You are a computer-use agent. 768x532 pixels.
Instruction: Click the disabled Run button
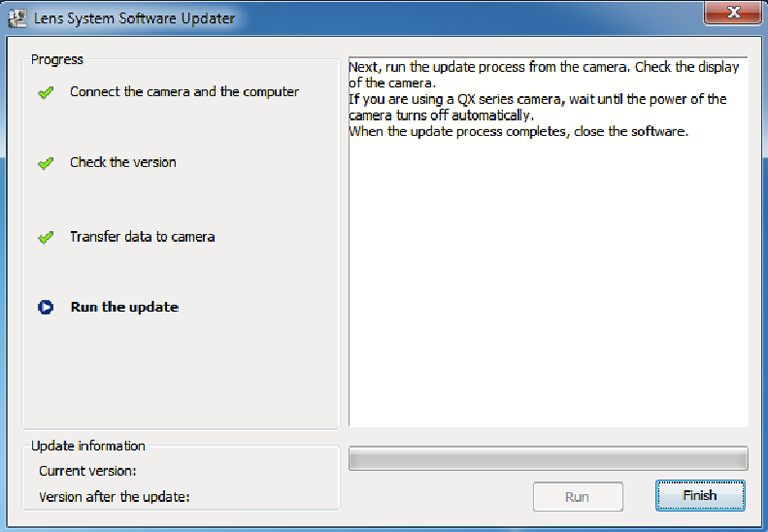pos(577,496)
